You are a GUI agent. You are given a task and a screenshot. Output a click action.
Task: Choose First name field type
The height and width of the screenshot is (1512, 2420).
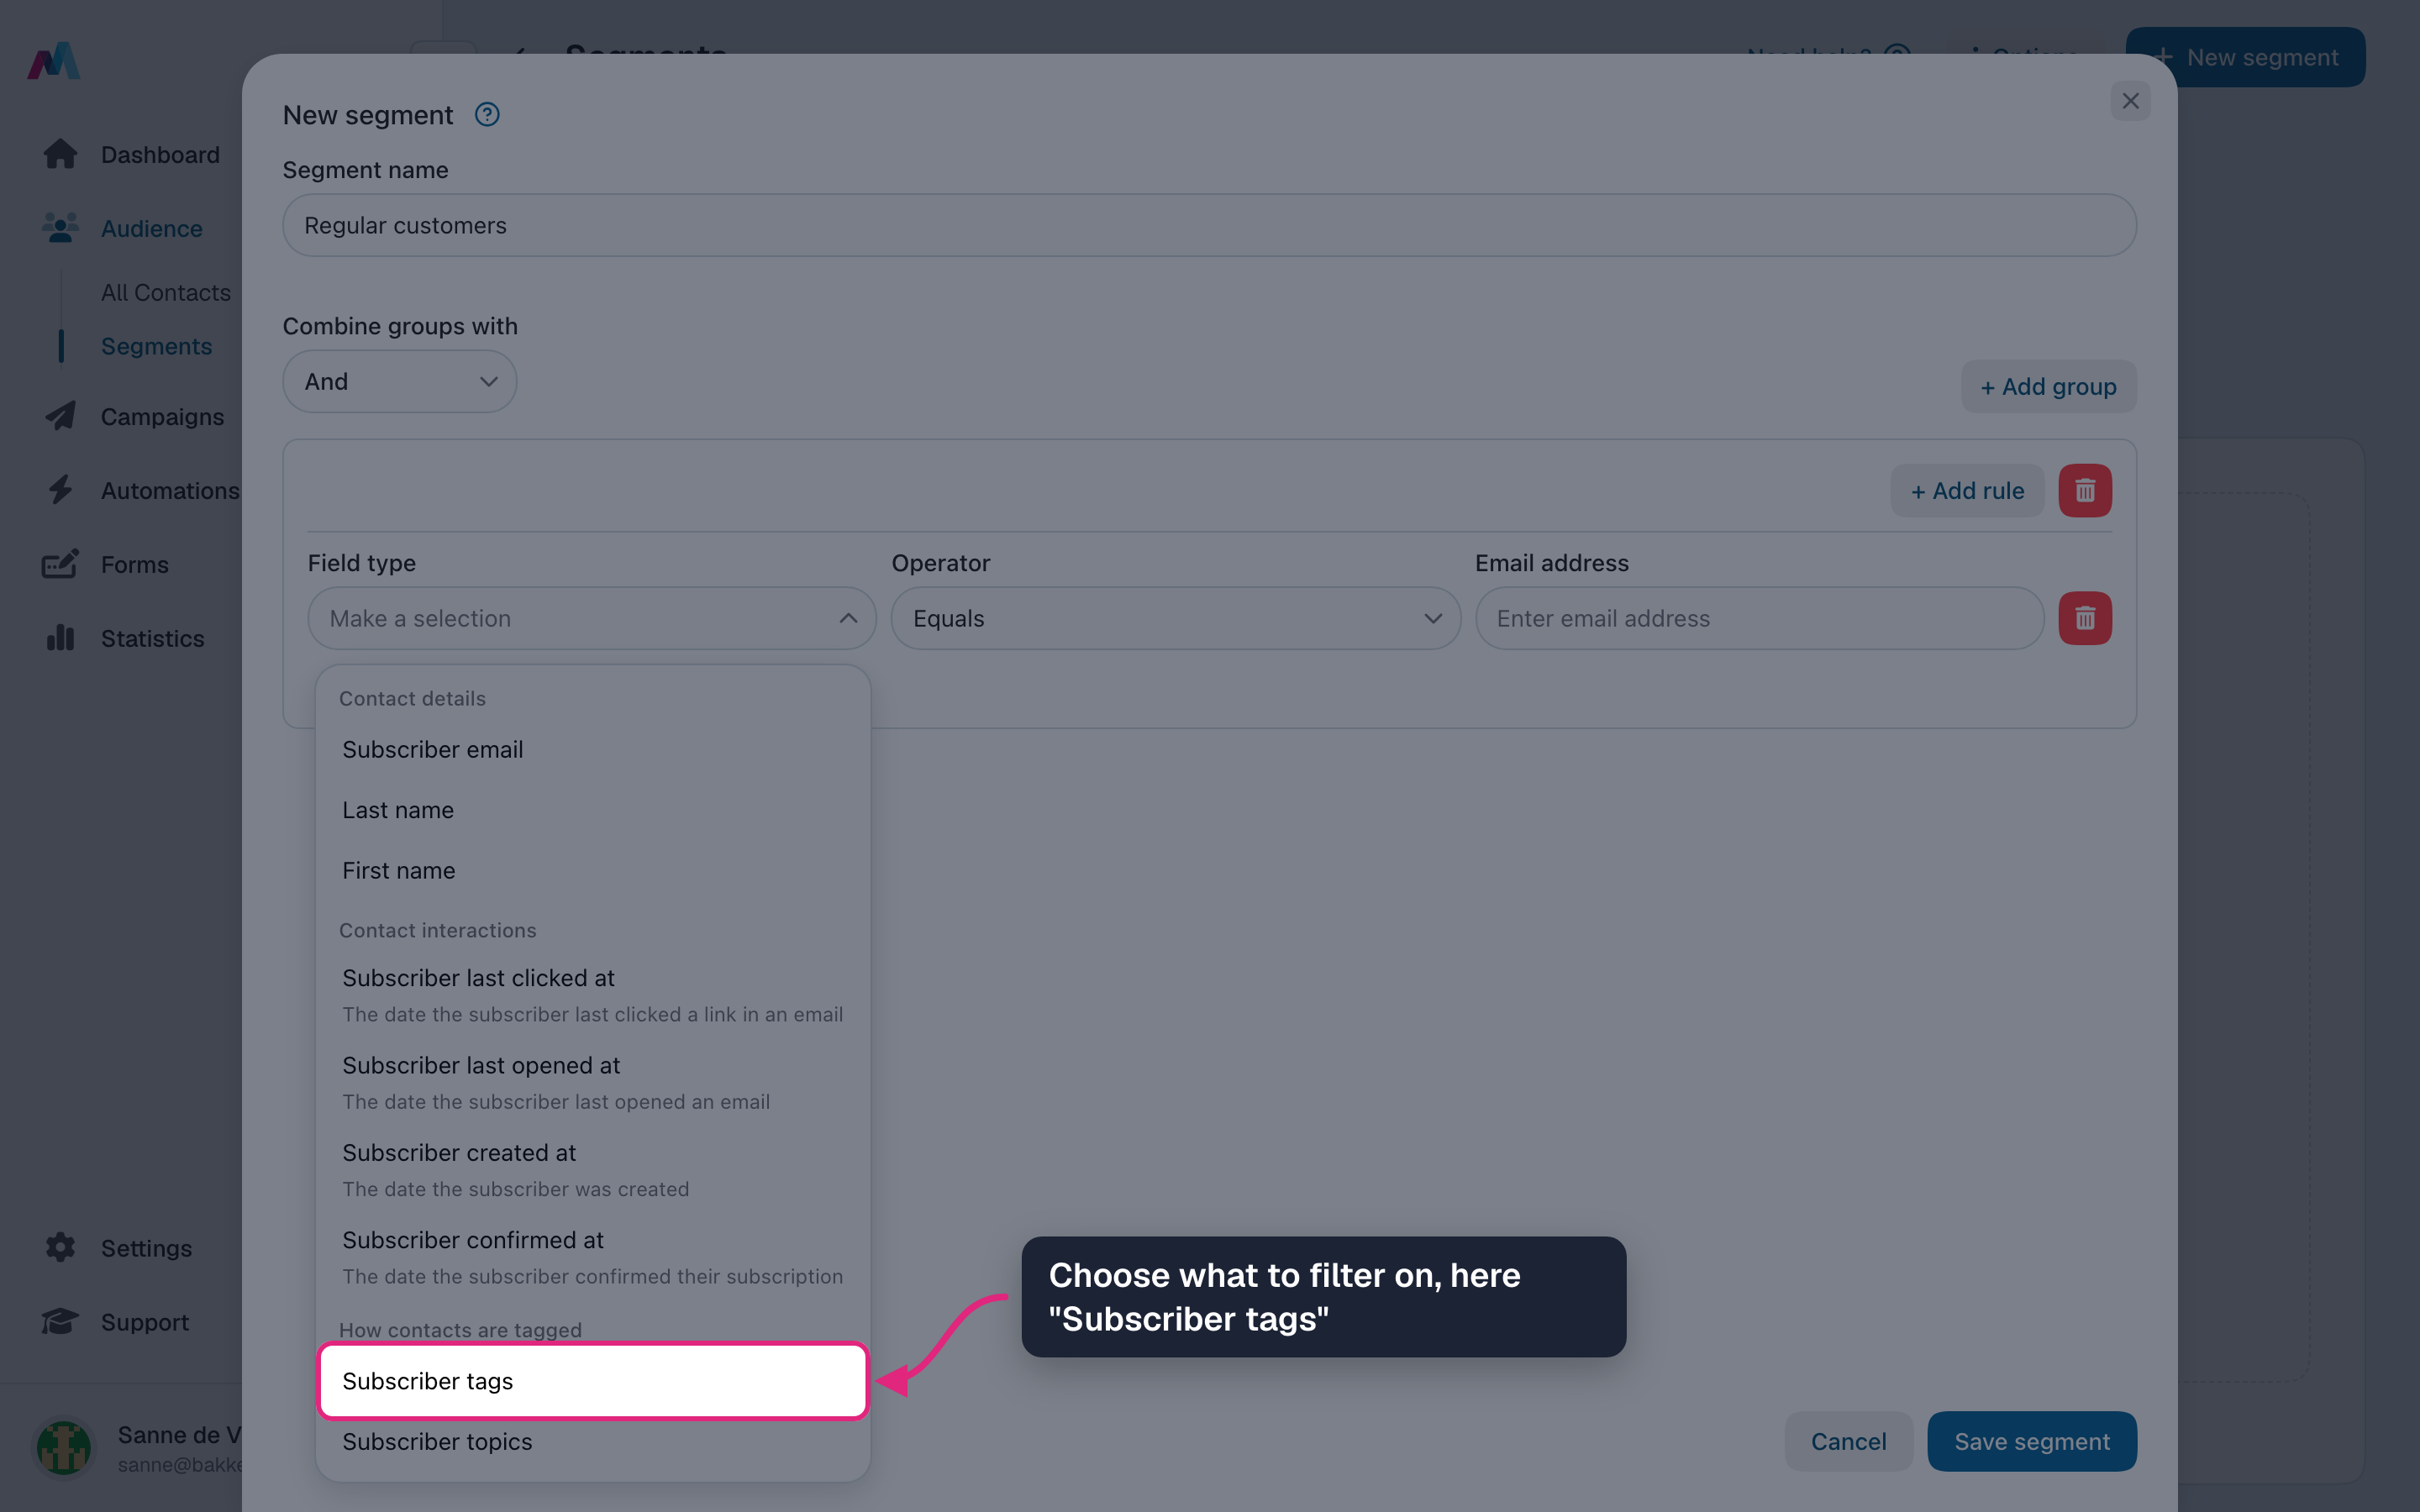tap(593, 870)
